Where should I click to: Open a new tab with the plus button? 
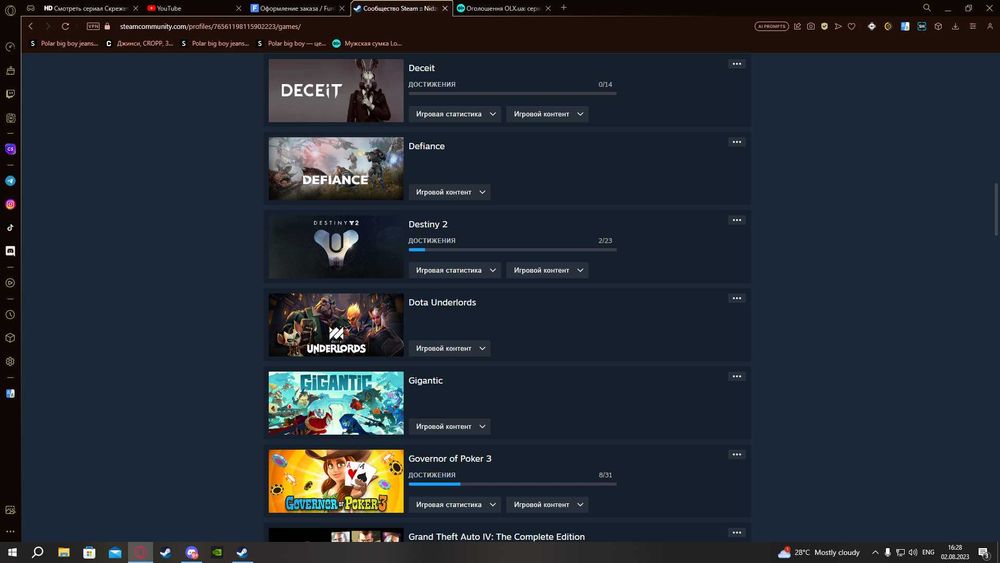[x=564, y=8]
